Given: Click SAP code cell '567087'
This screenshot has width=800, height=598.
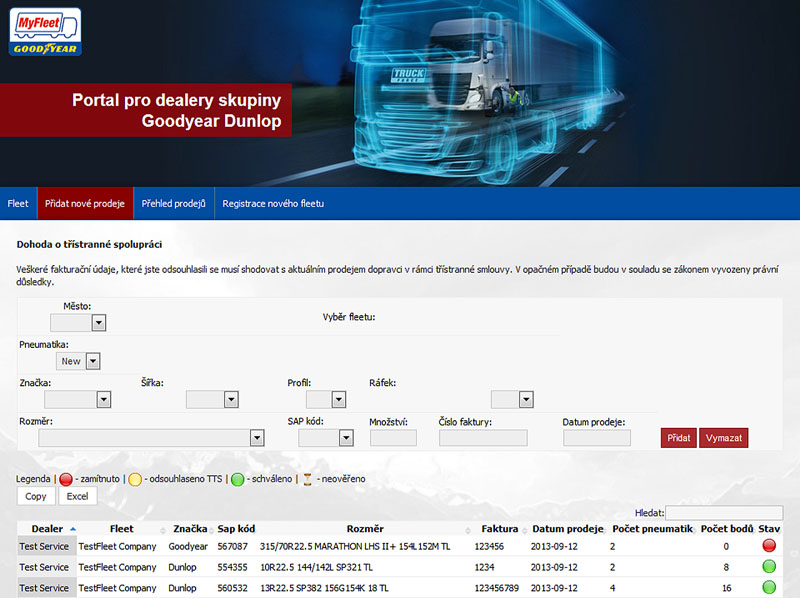Looking at the screenshot, I should pos(233,546).
